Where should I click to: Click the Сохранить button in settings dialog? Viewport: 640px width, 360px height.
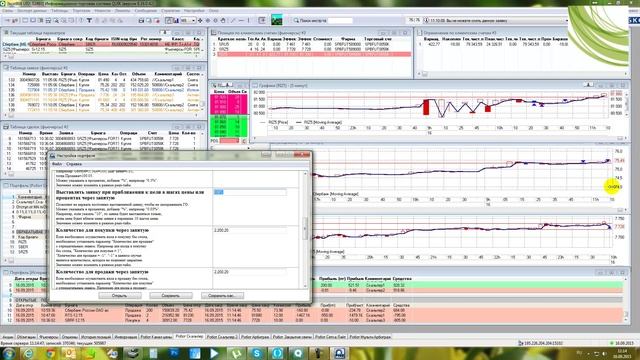pos(171,296)
